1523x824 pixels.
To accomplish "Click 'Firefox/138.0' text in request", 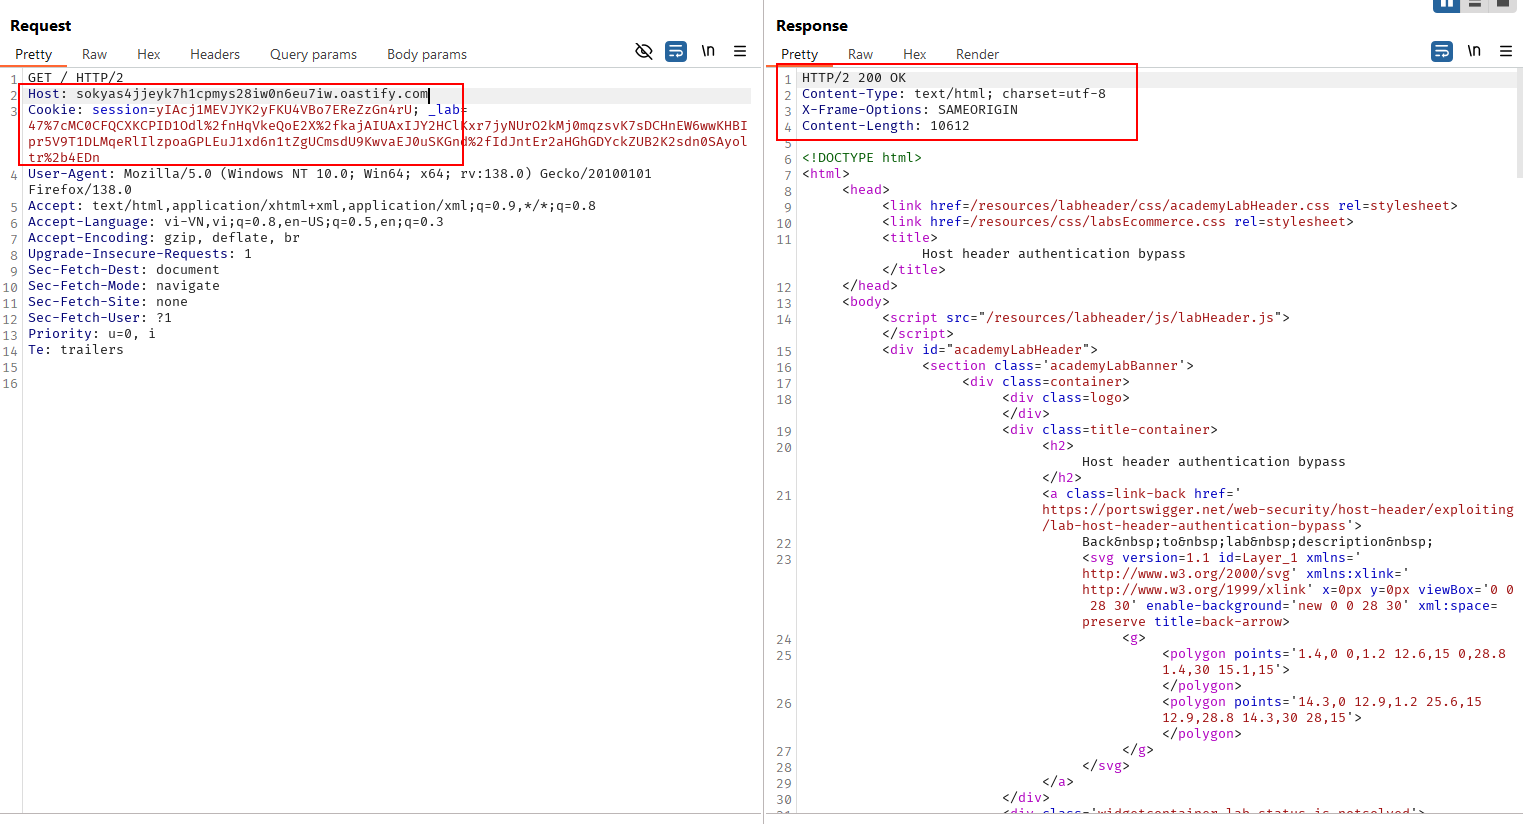I will 80,190.
